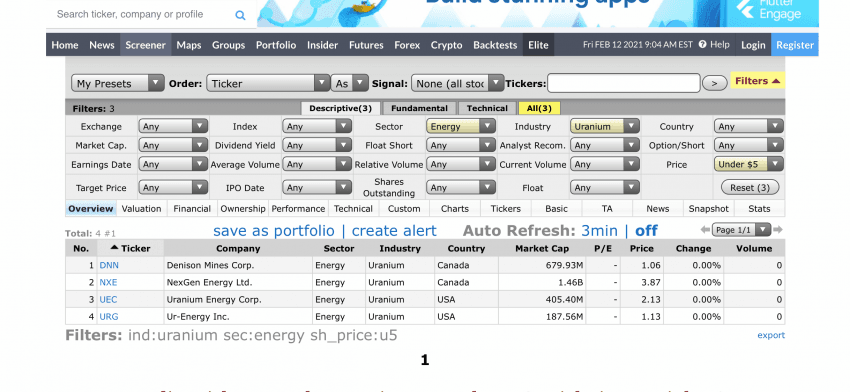Click the Tickers go arrow button
Image resolution: width=850 pixels, height=392 pixels.
[x=714, y=83]
